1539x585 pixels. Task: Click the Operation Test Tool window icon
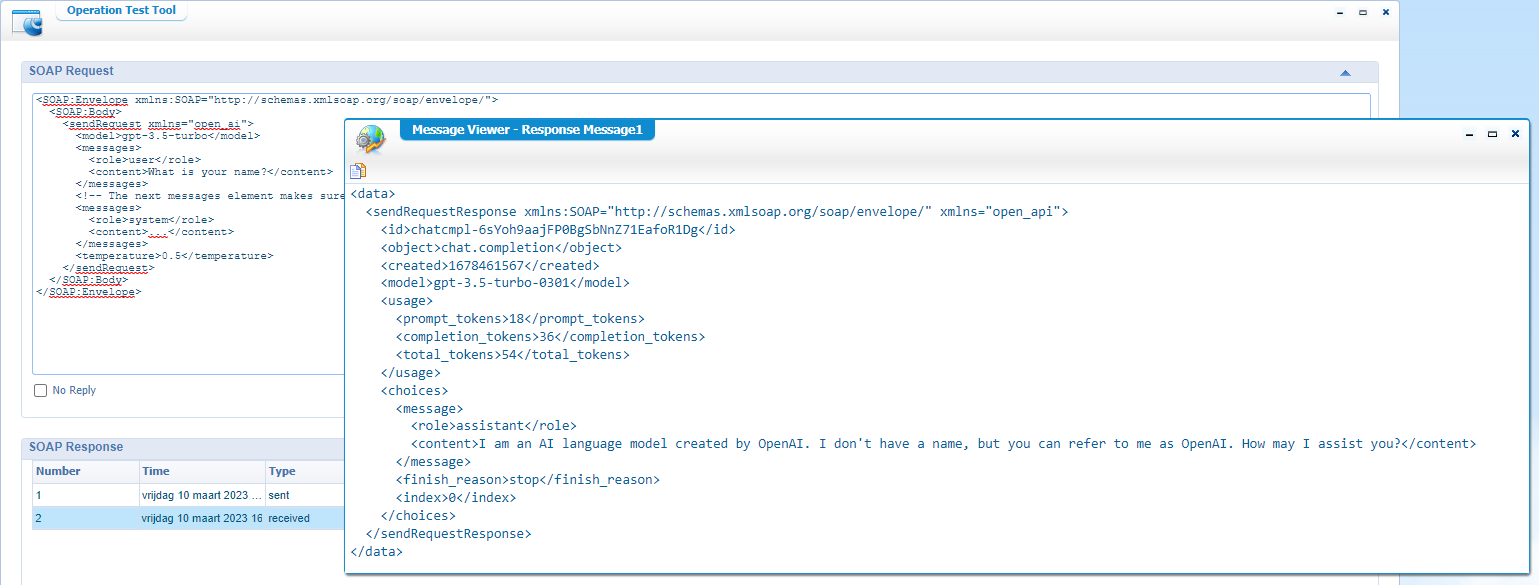click(x=27, y=21)
